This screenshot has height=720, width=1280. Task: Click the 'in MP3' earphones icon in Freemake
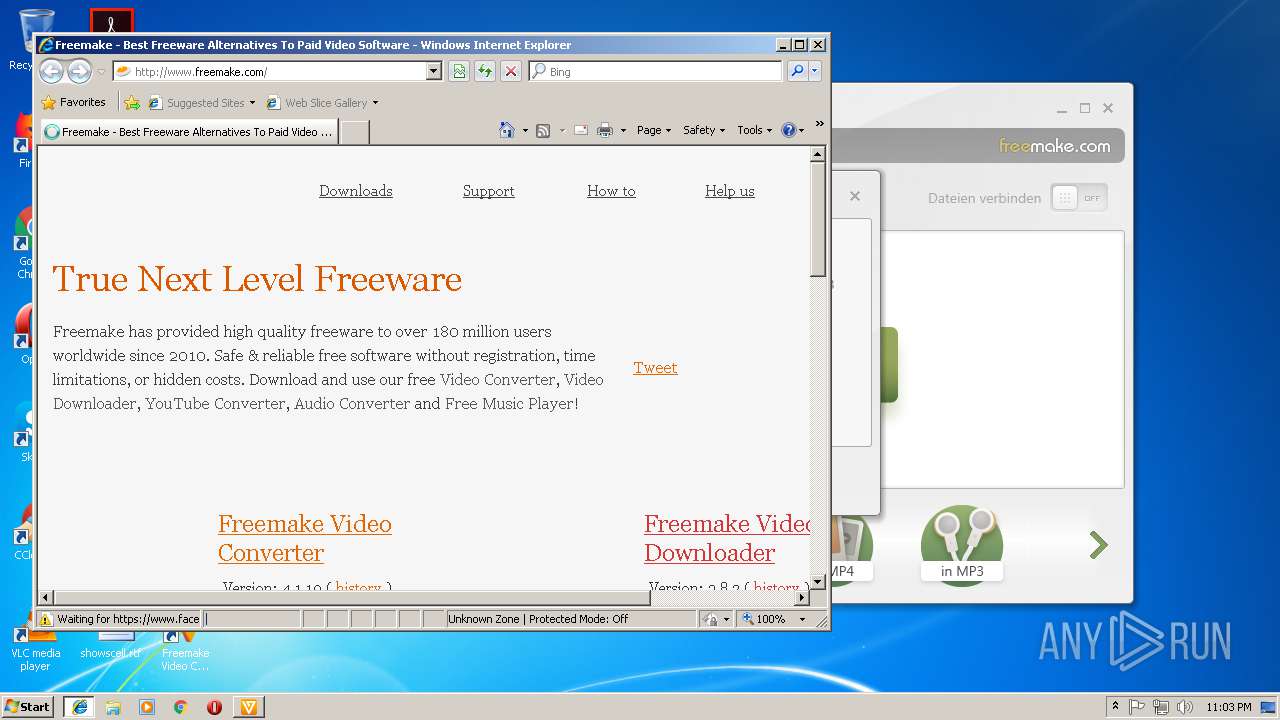point(961,545)
